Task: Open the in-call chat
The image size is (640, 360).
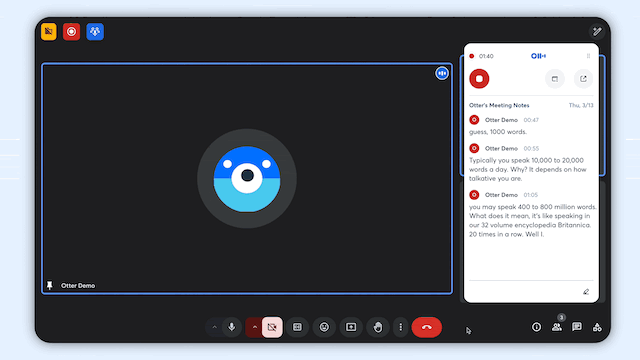Action: coord(577,327)
